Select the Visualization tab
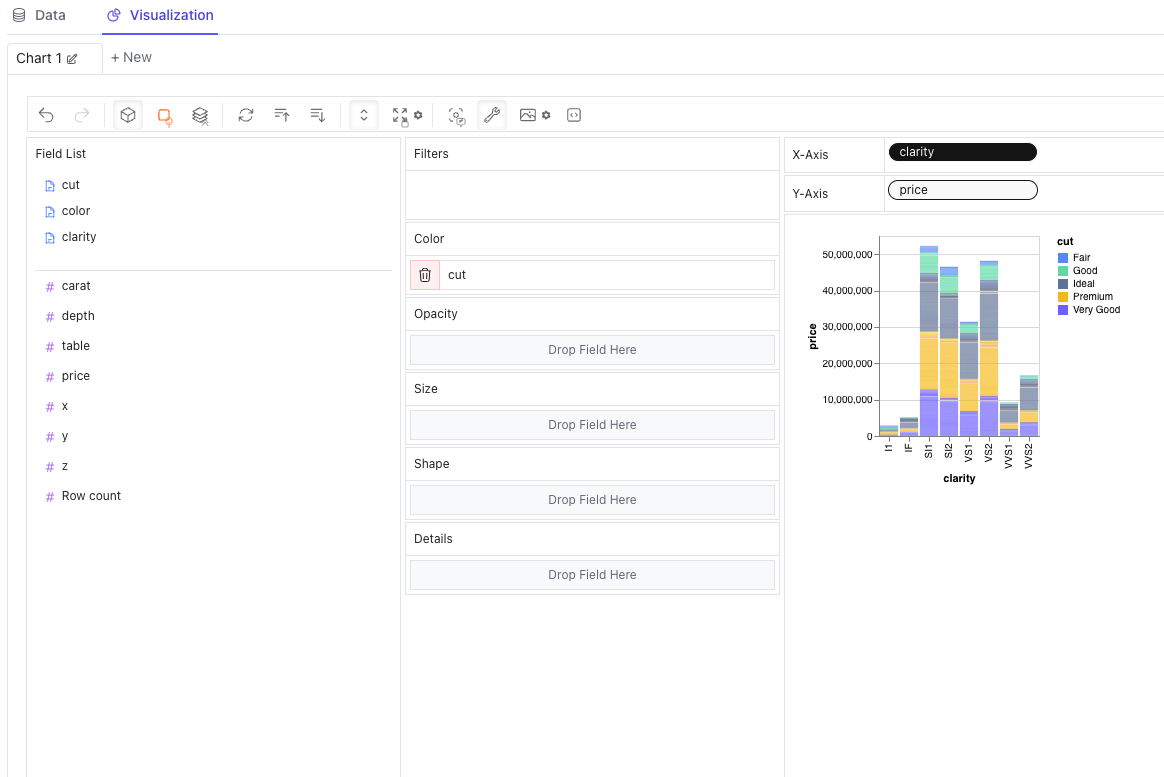Screen dimensions: 1164x777 tap(160, 15)
